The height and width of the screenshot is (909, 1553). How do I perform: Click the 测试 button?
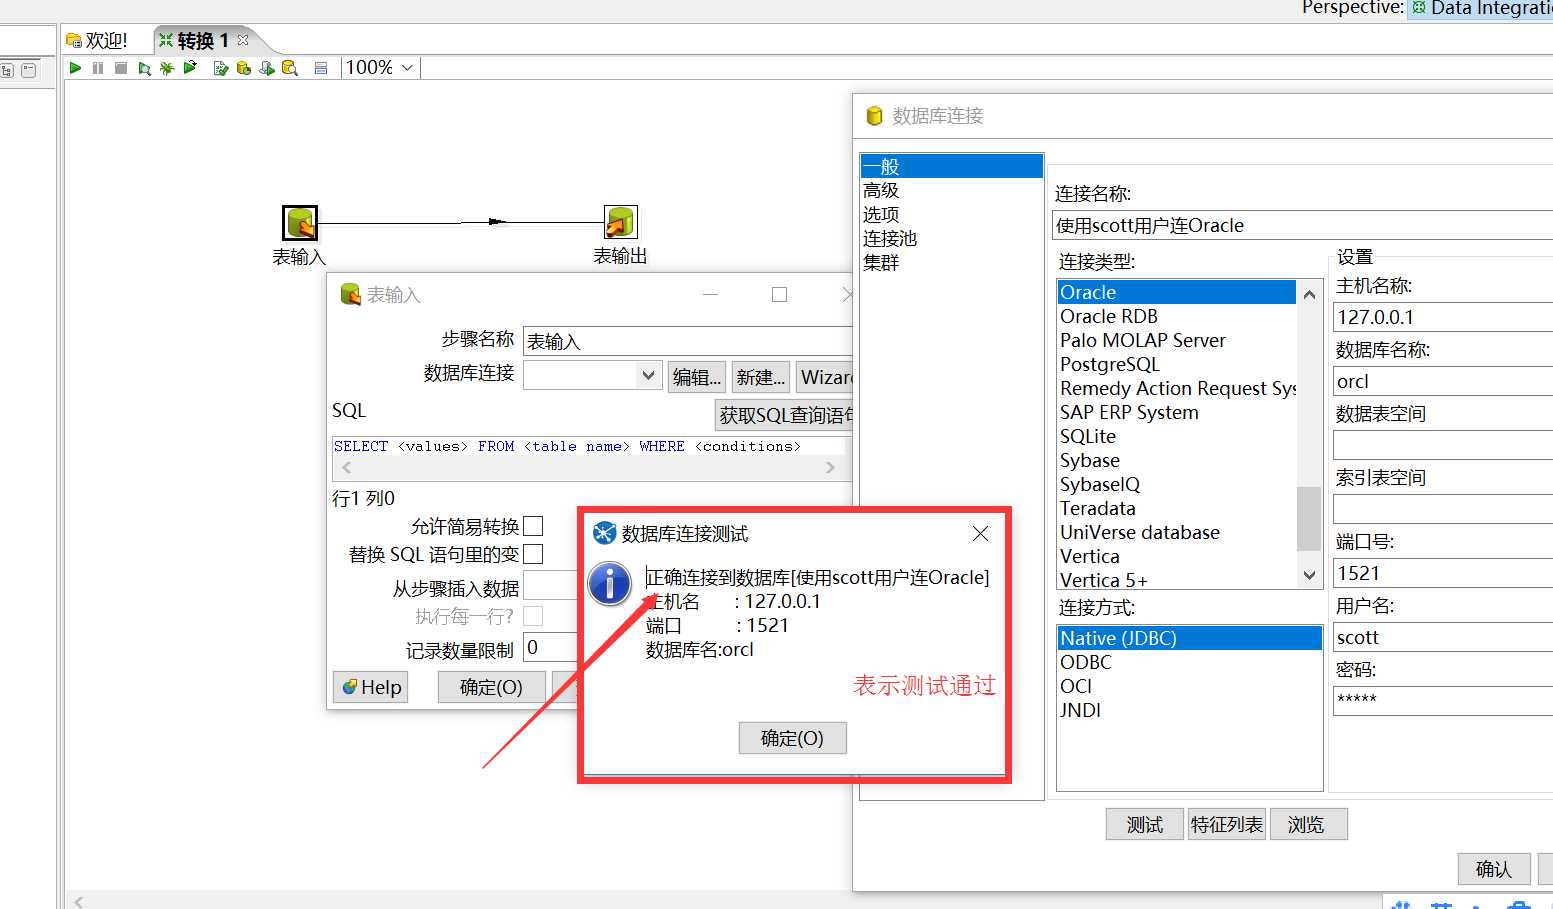pyautogui.click(x=1145, y=824)
